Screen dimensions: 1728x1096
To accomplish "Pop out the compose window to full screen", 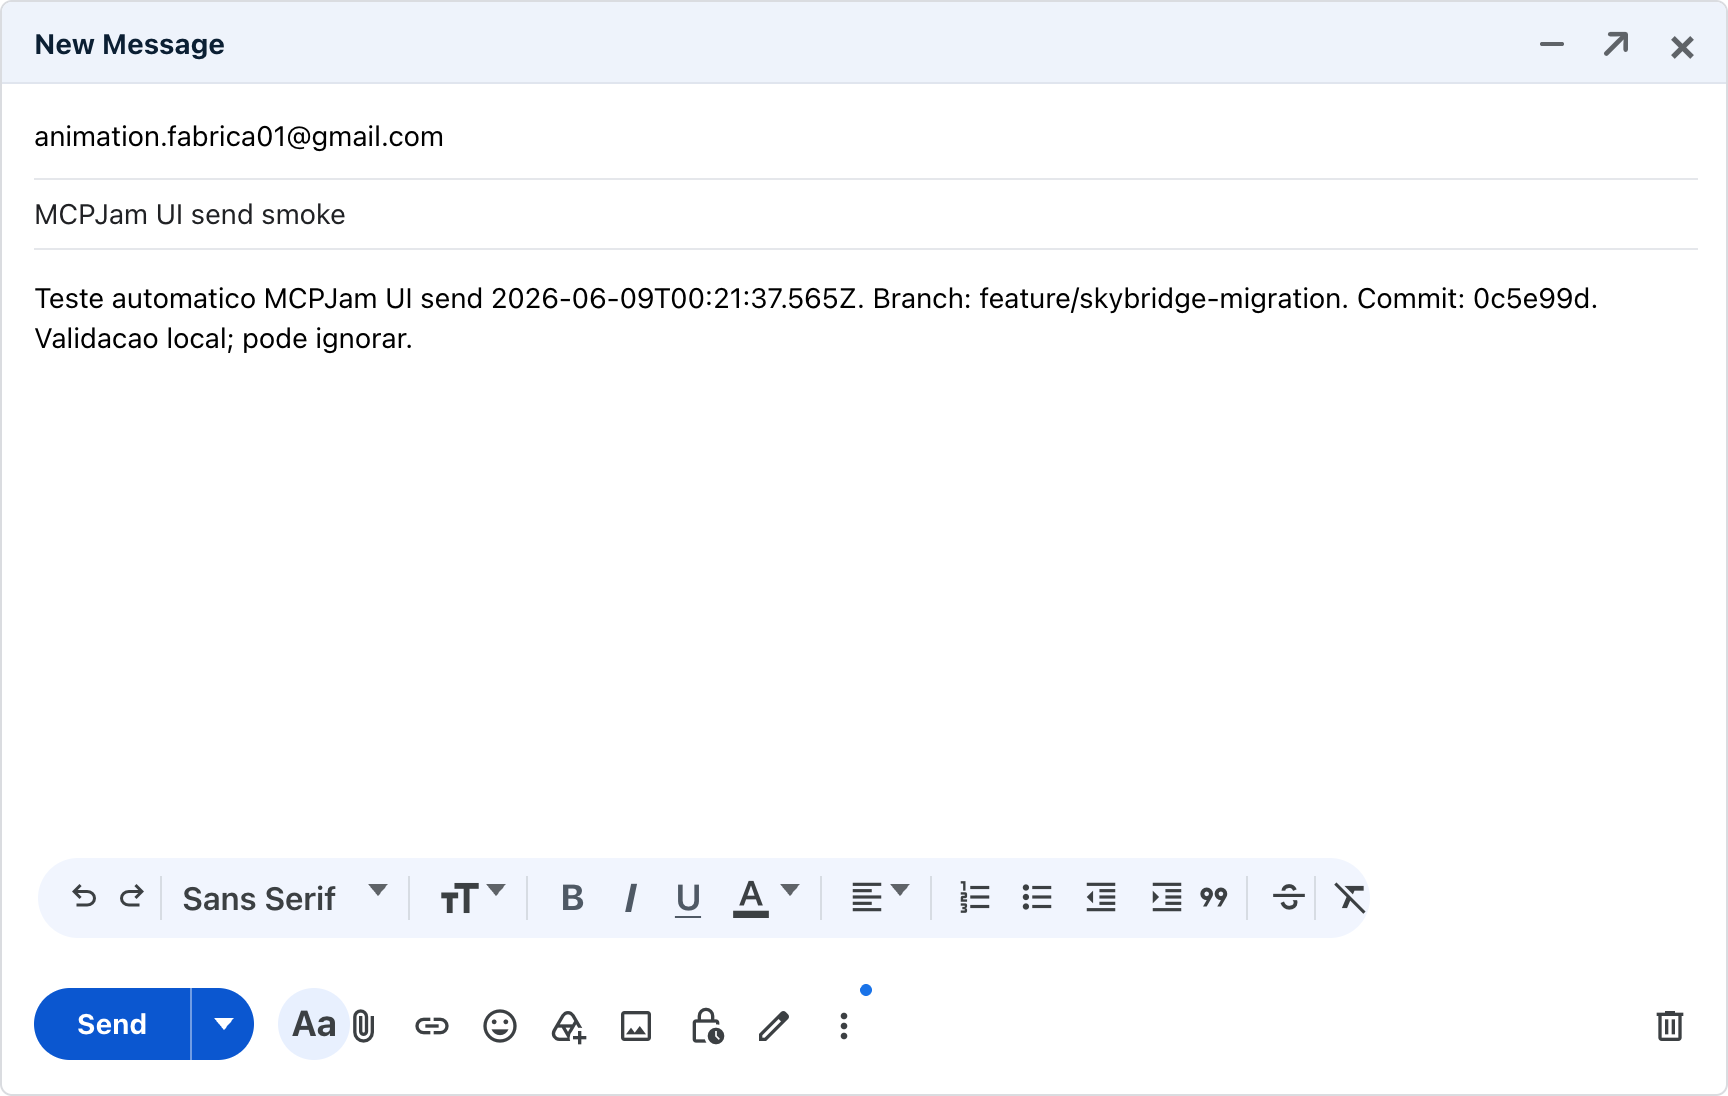I will tap(1616, 45).
